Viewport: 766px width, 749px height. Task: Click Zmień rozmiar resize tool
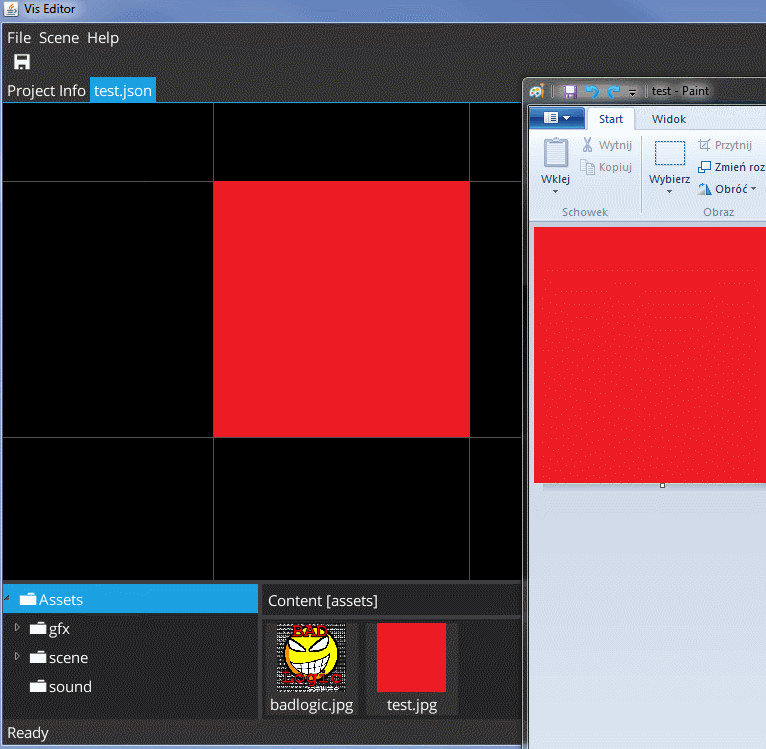point(732,167)
